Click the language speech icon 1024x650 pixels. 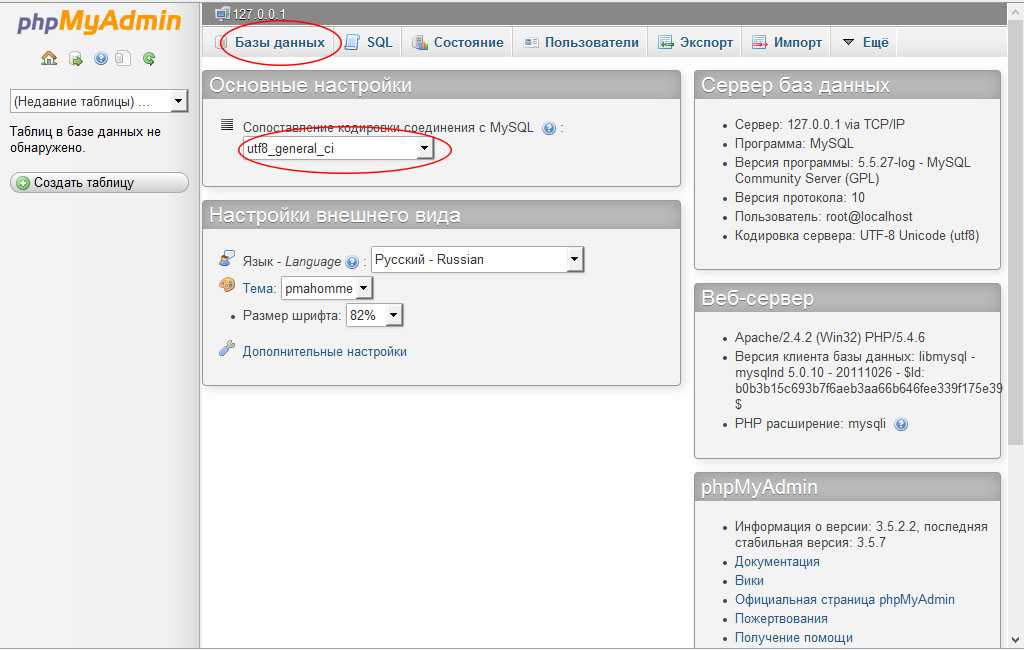pos(227,258)
